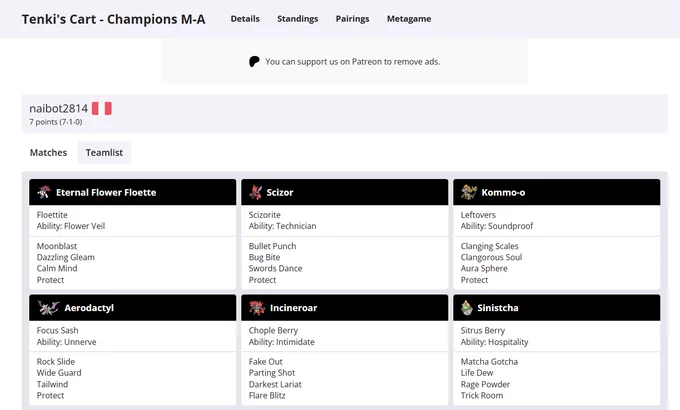Open the Details page
Viewport: 680px width, 410px height.
(245, 19)
